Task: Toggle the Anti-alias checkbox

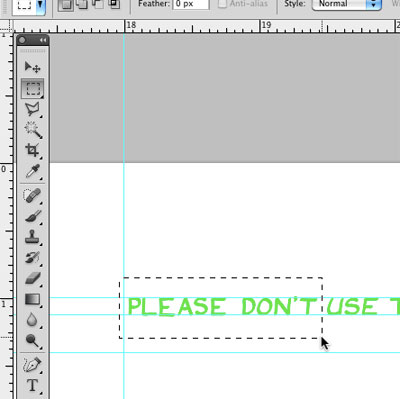Action: (x=222, y=4)
